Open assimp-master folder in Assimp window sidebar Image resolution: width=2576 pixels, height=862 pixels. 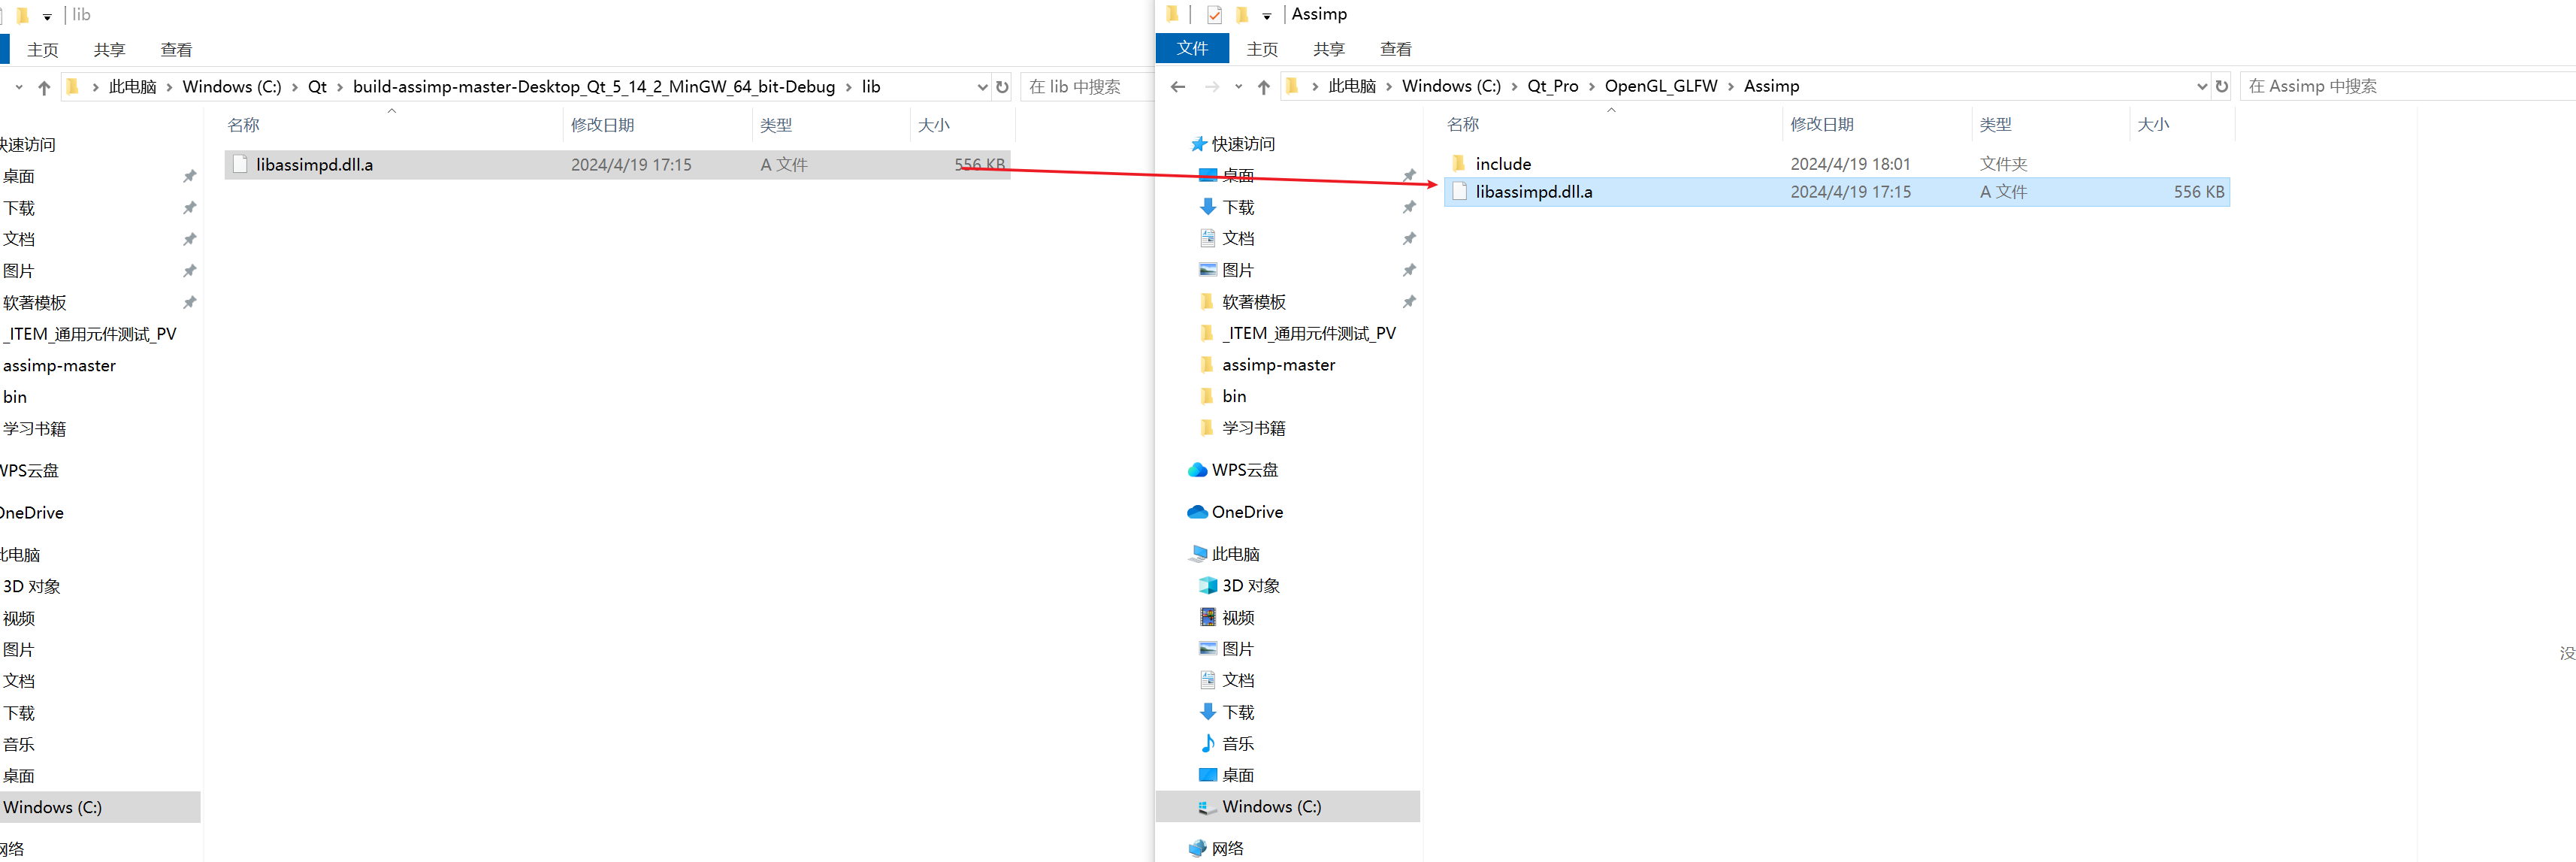pos(1278,365)
